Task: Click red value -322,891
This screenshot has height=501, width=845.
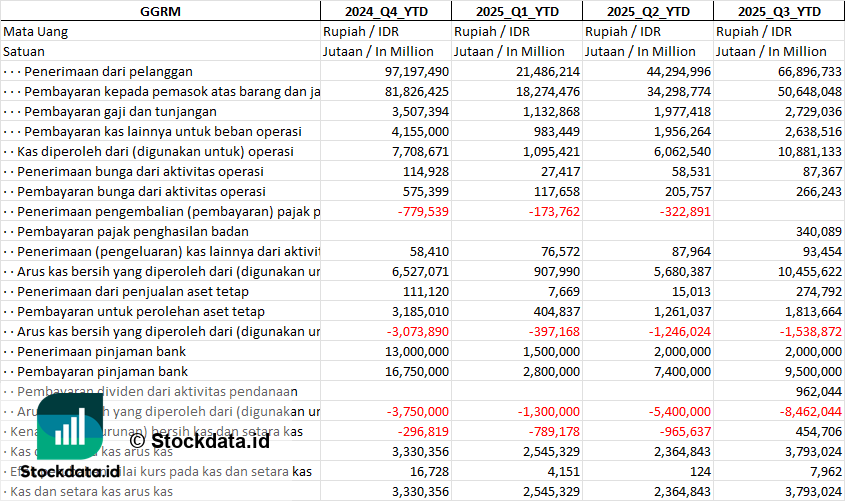Action: click(685, 211)
